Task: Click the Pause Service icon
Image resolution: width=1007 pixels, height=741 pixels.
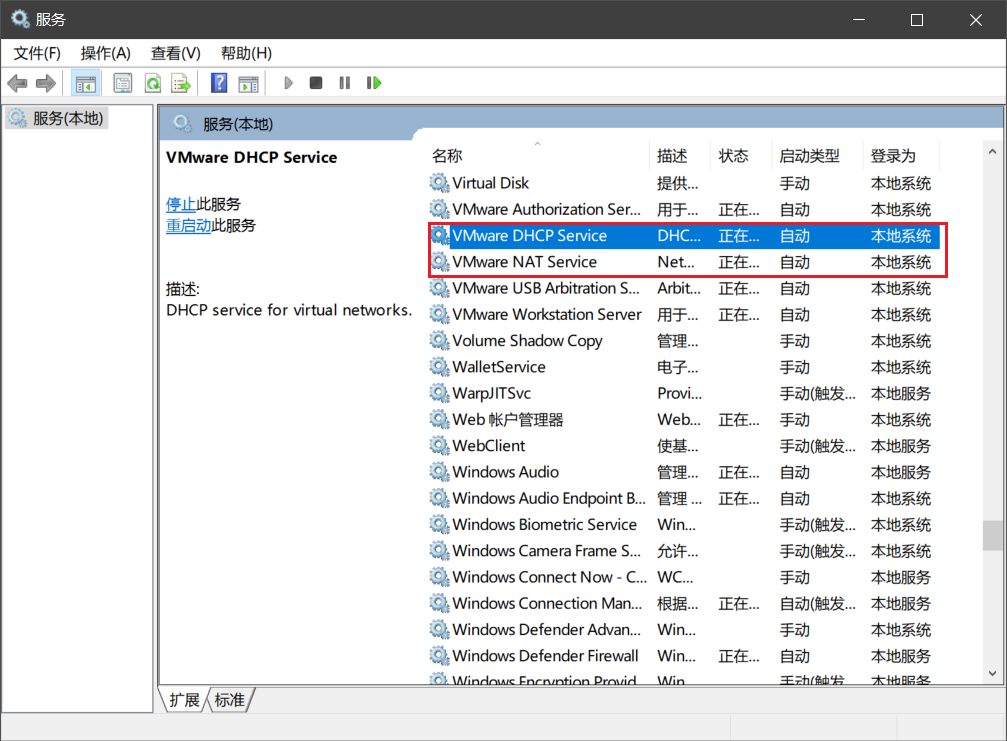Action: click(x=345, y=83)
